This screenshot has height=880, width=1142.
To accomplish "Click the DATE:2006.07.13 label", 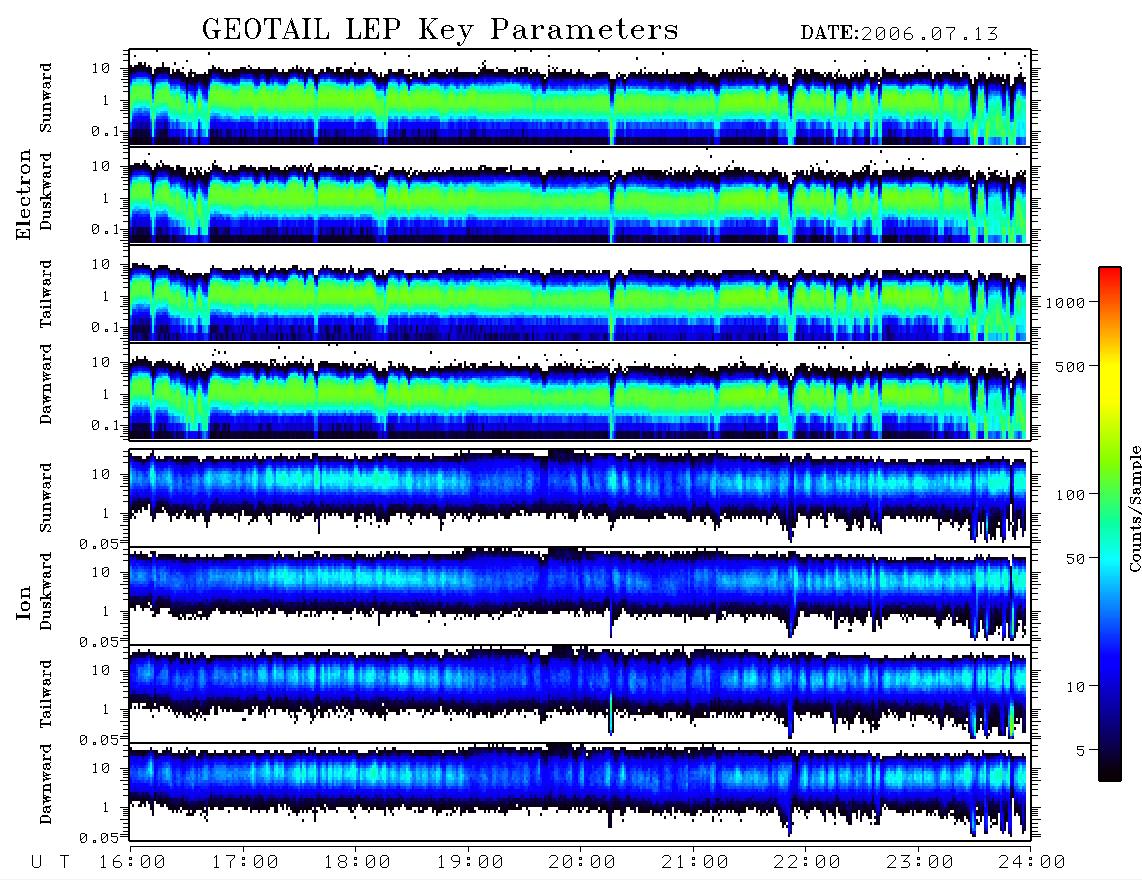I will tap(899, 34).
